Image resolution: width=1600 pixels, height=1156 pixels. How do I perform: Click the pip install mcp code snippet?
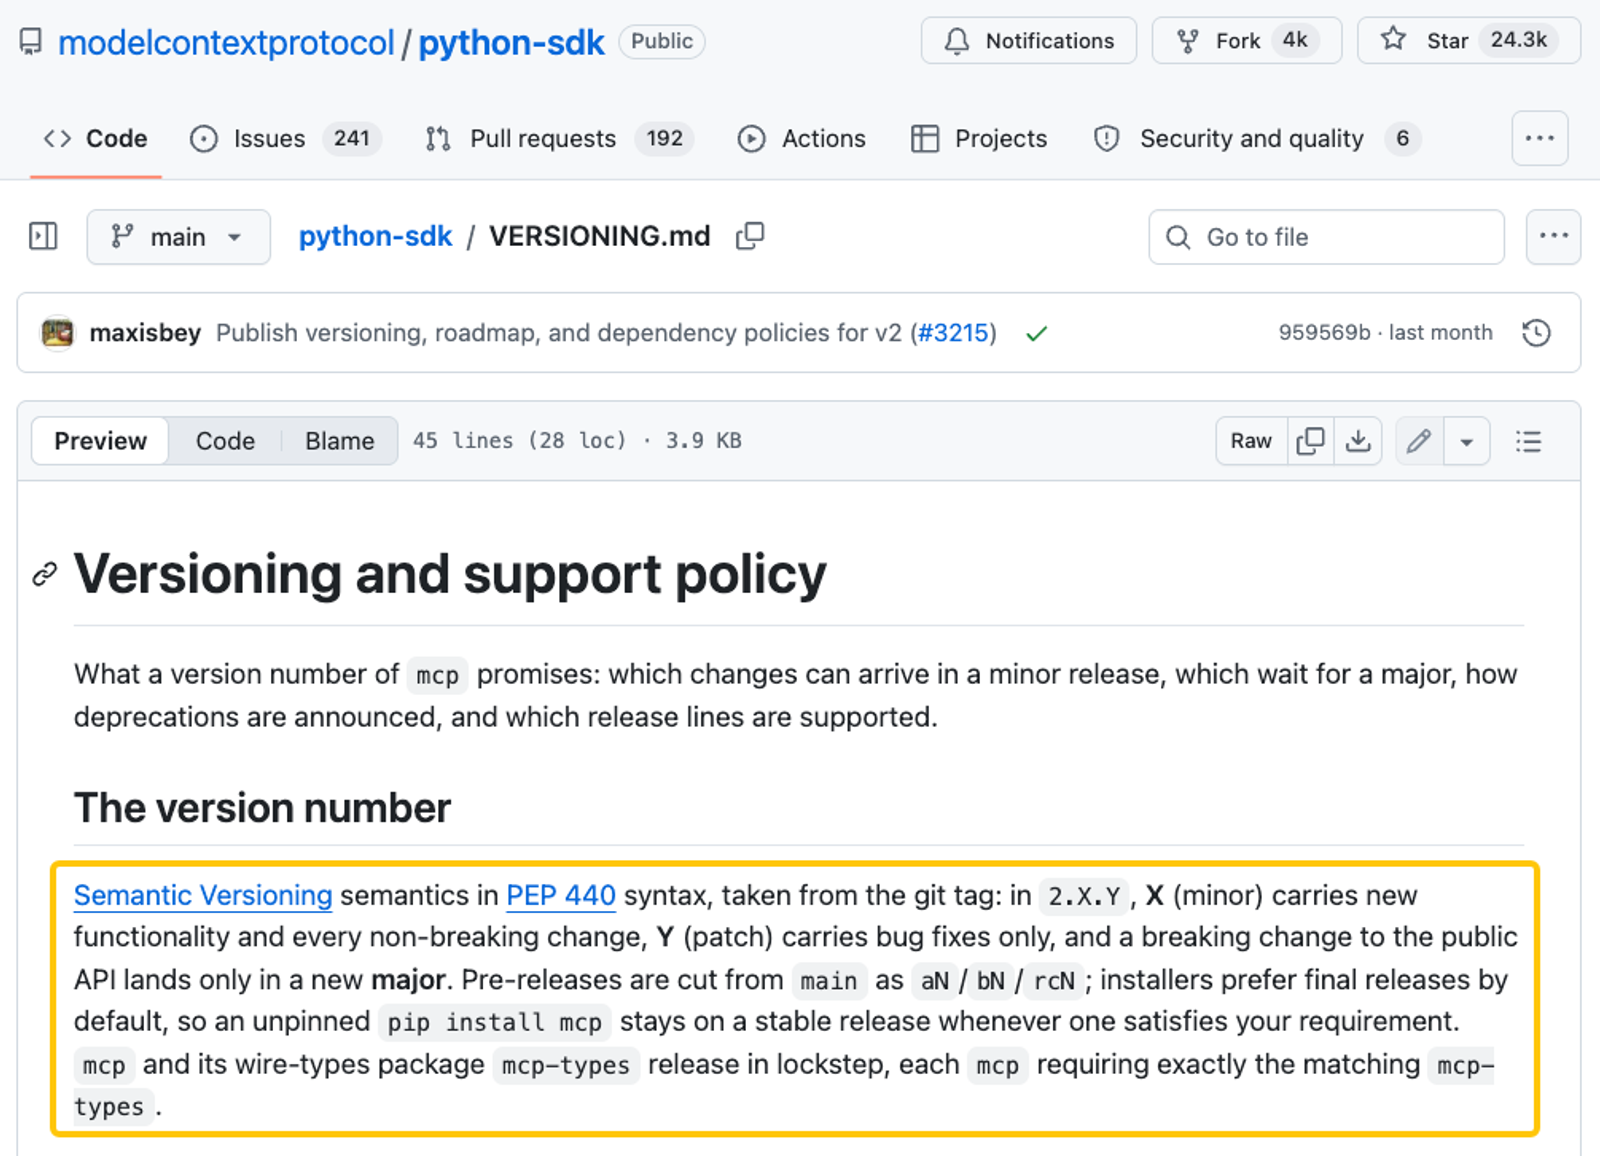494,1022
